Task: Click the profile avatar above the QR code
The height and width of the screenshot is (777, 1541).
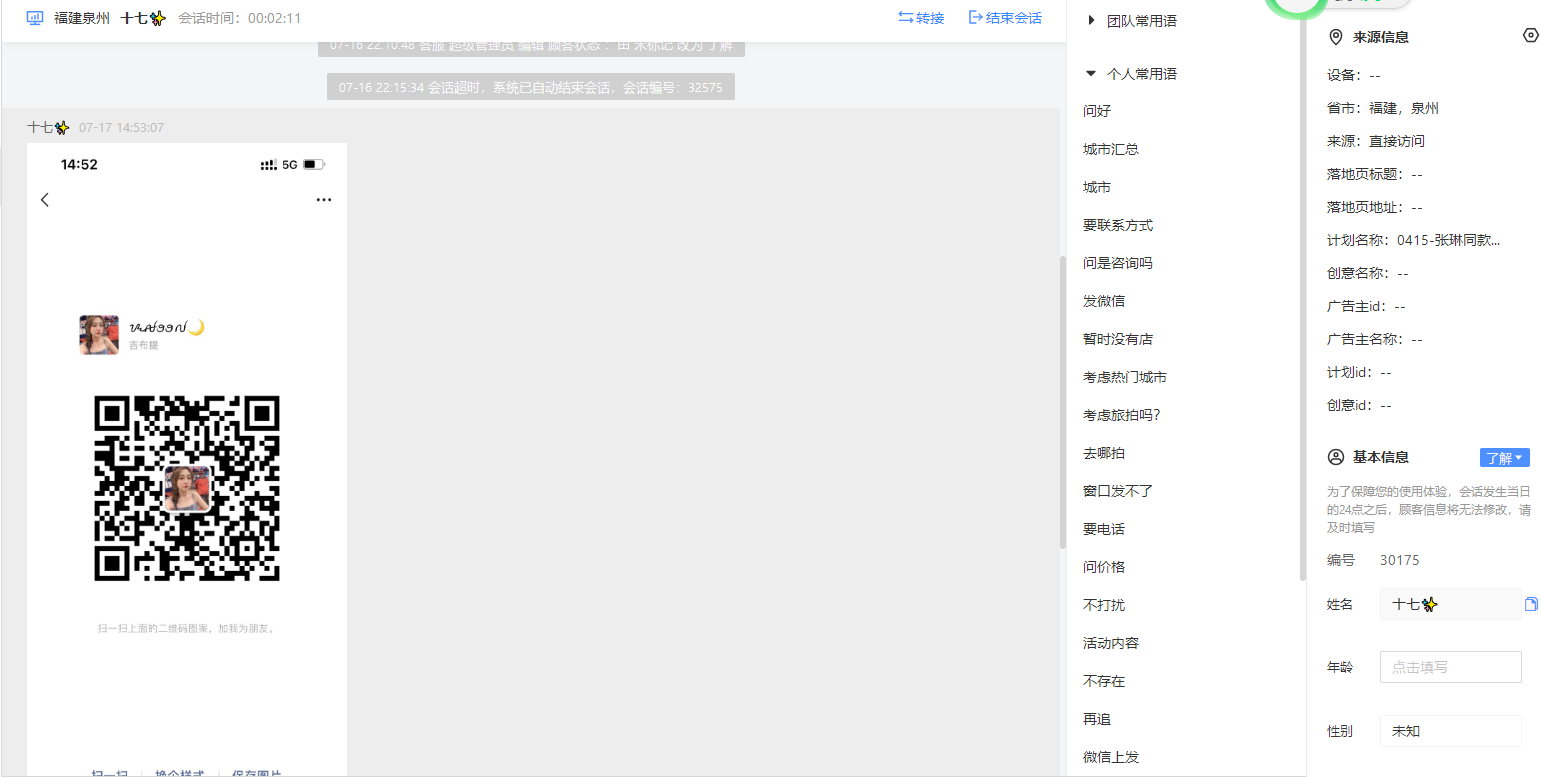Action: point(99,335)
